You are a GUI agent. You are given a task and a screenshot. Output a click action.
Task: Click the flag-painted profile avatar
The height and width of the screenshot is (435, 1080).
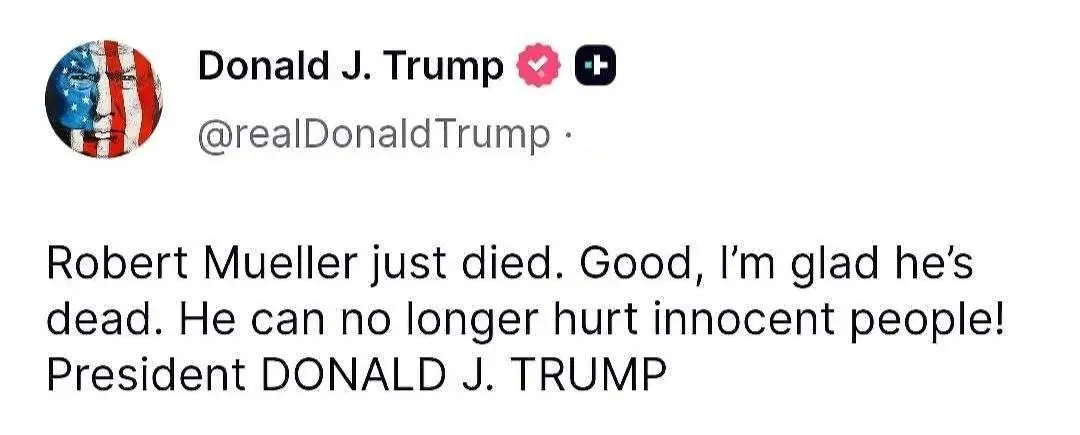[x=105, y=99]
